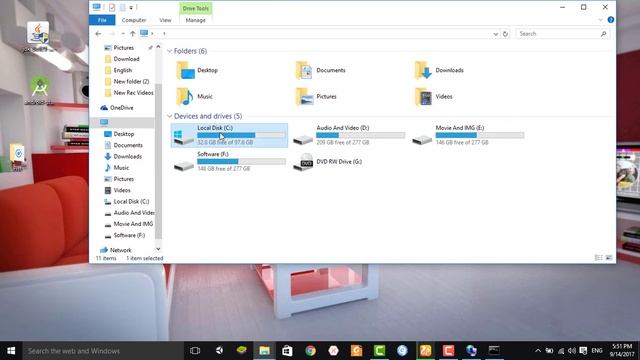The width and height of the screenshot is (640, 360).
Task: Open File Explorer taskbar icon
Action: pyautogui.click(x=264, y=351)
